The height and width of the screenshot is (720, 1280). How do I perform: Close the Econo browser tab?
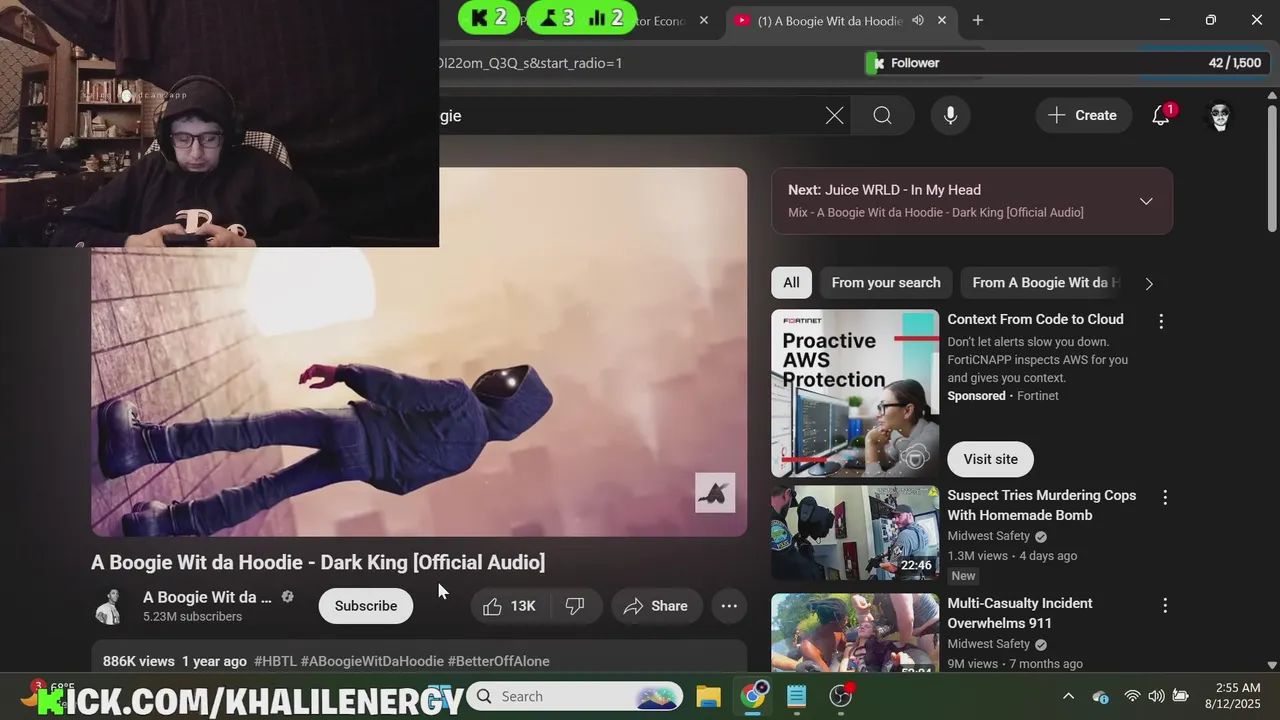coord(704,20)
